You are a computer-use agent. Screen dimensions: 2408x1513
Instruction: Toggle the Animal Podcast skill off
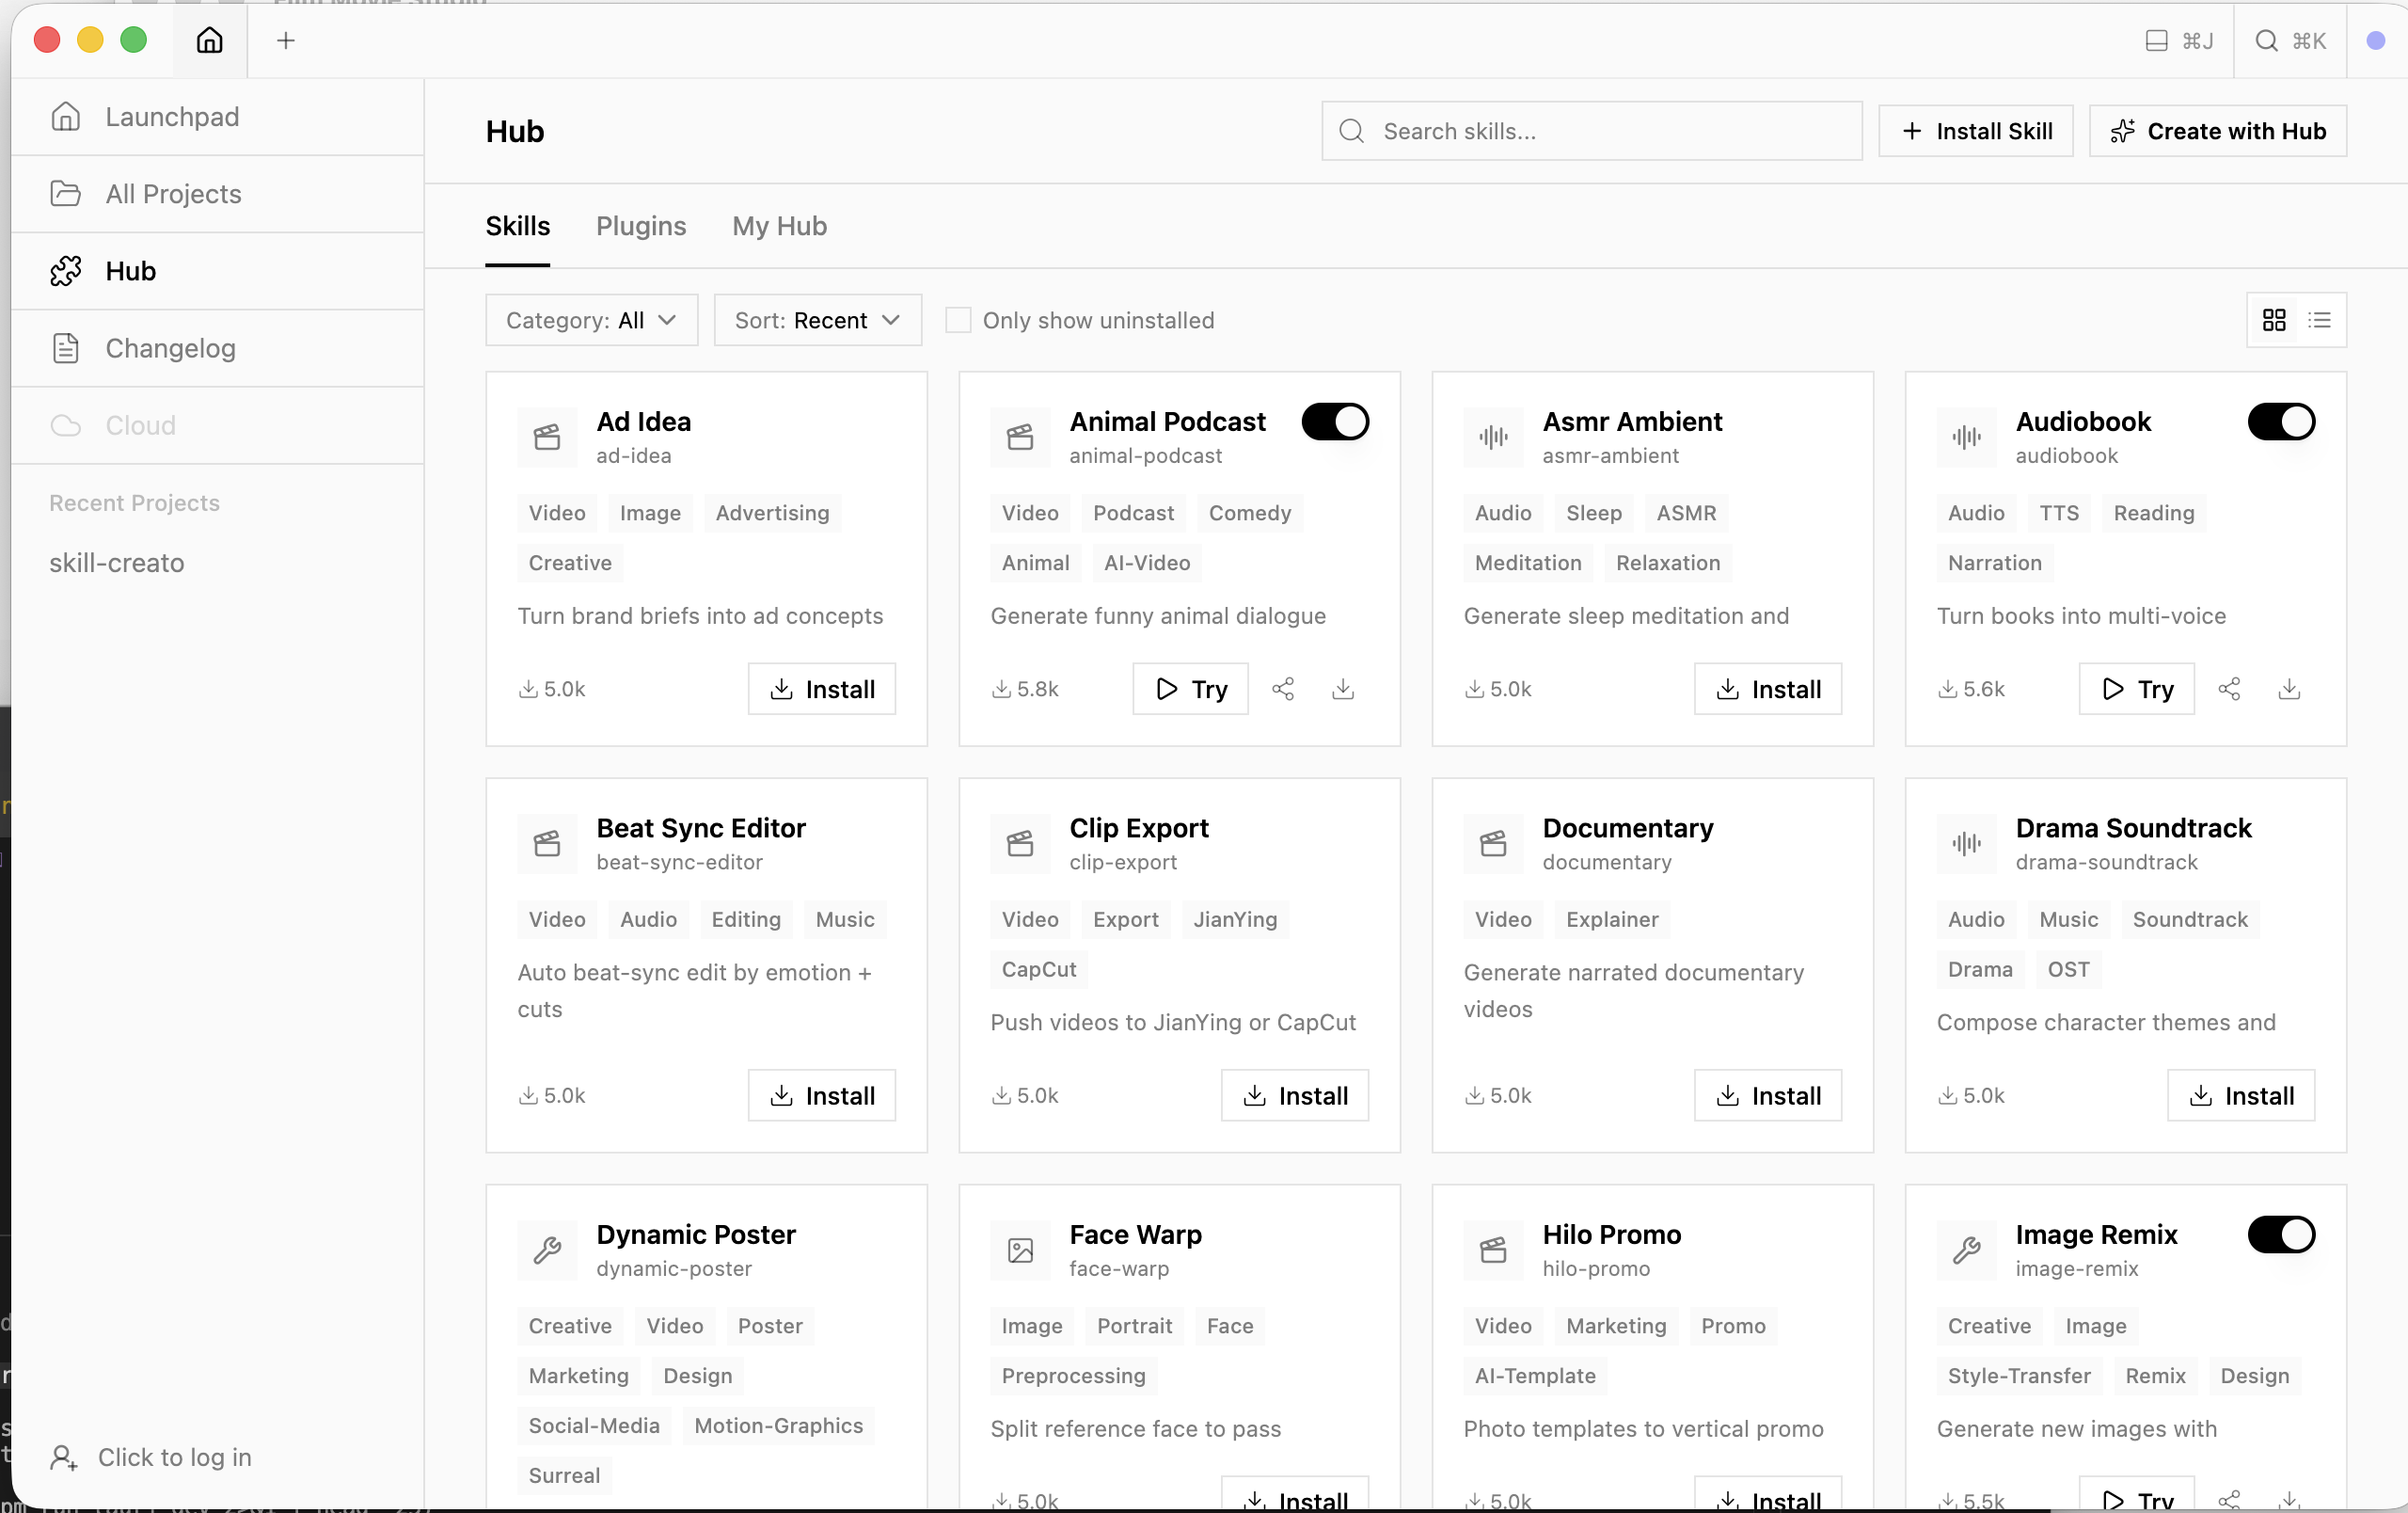point(1335,422)
